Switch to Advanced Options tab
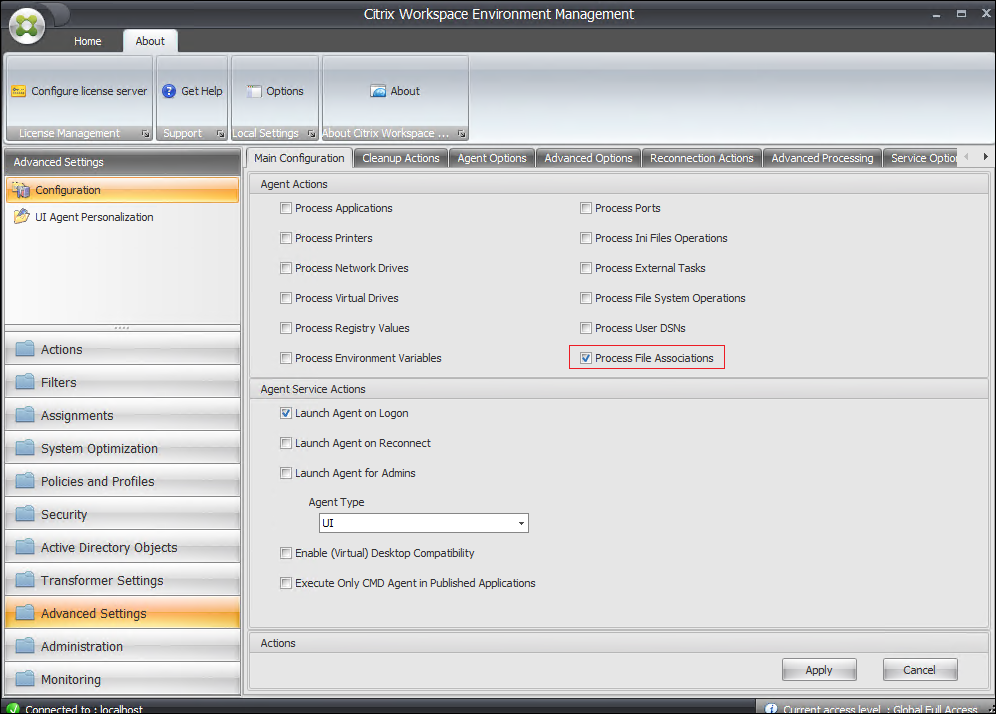Viewport: 996px width, 714px height. (588, 158)
